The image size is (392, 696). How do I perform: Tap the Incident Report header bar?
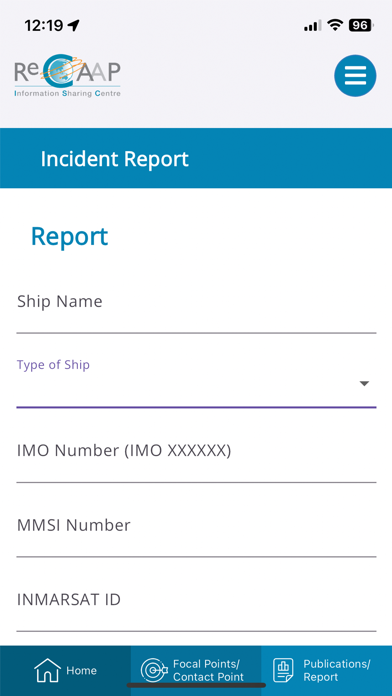pos(196,158)
